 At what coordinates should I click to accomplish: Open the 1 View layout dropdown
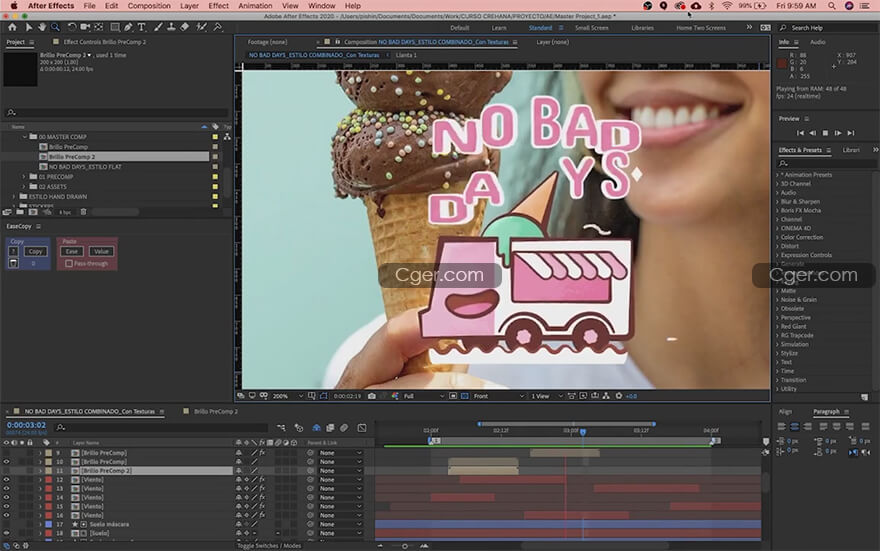pyautogui.click(x=547, y=396)
